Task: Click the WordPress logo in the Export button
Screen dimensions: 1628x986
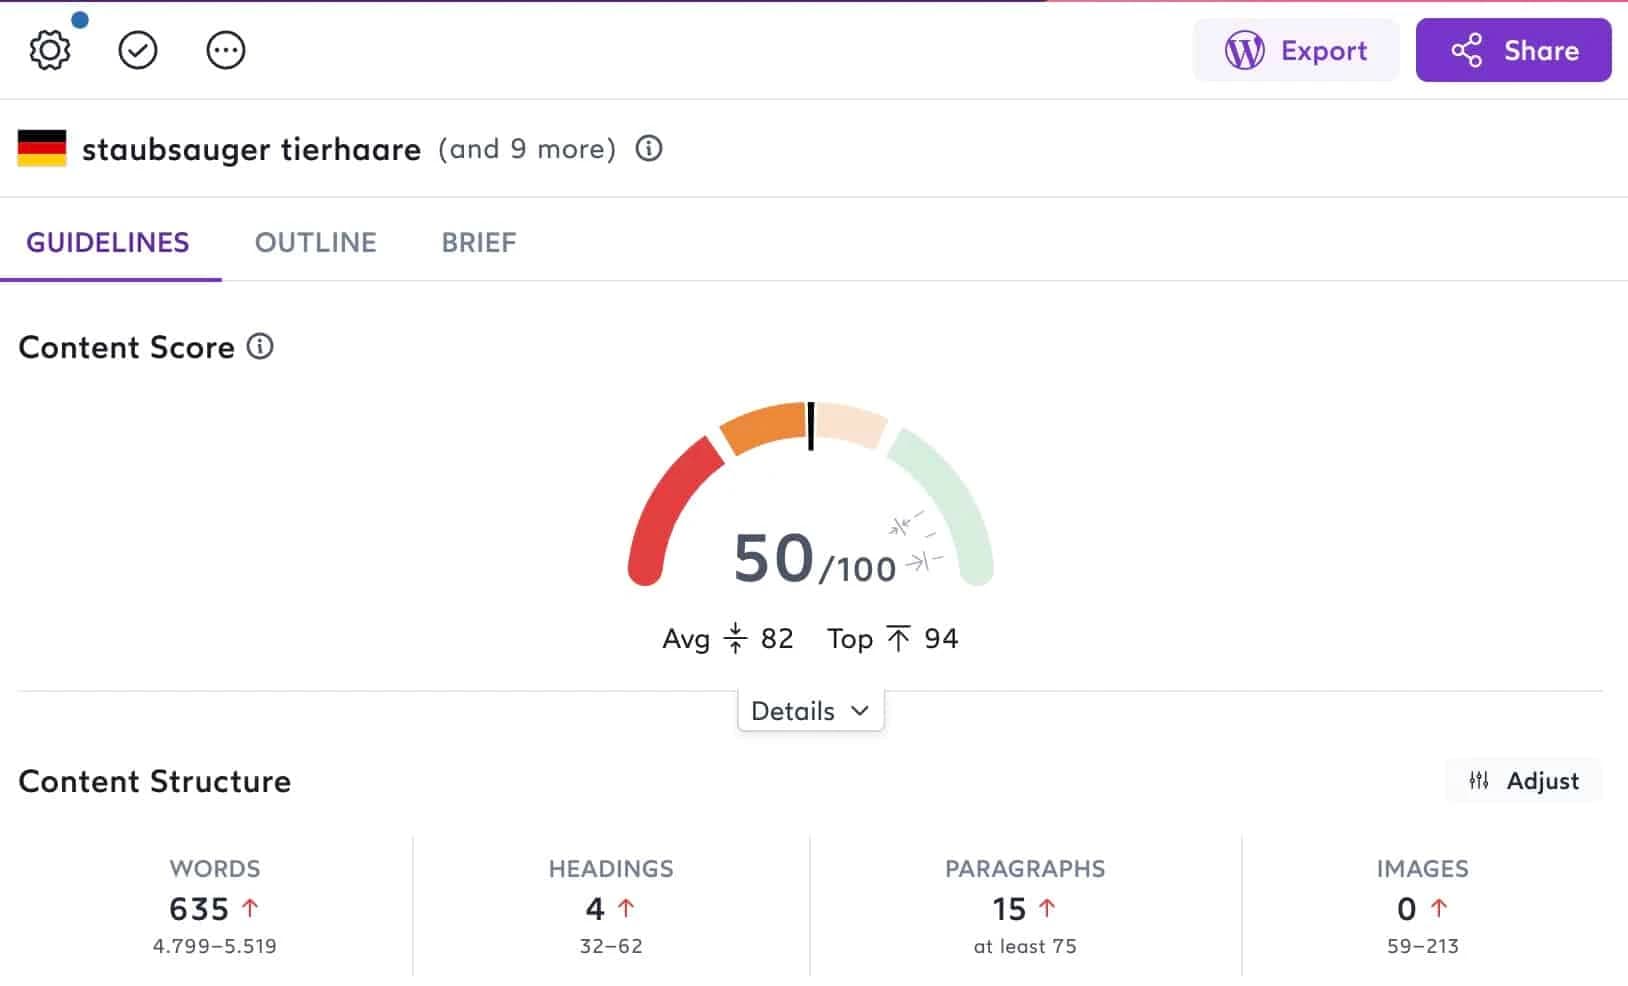Action: (x=1245, y=50)
